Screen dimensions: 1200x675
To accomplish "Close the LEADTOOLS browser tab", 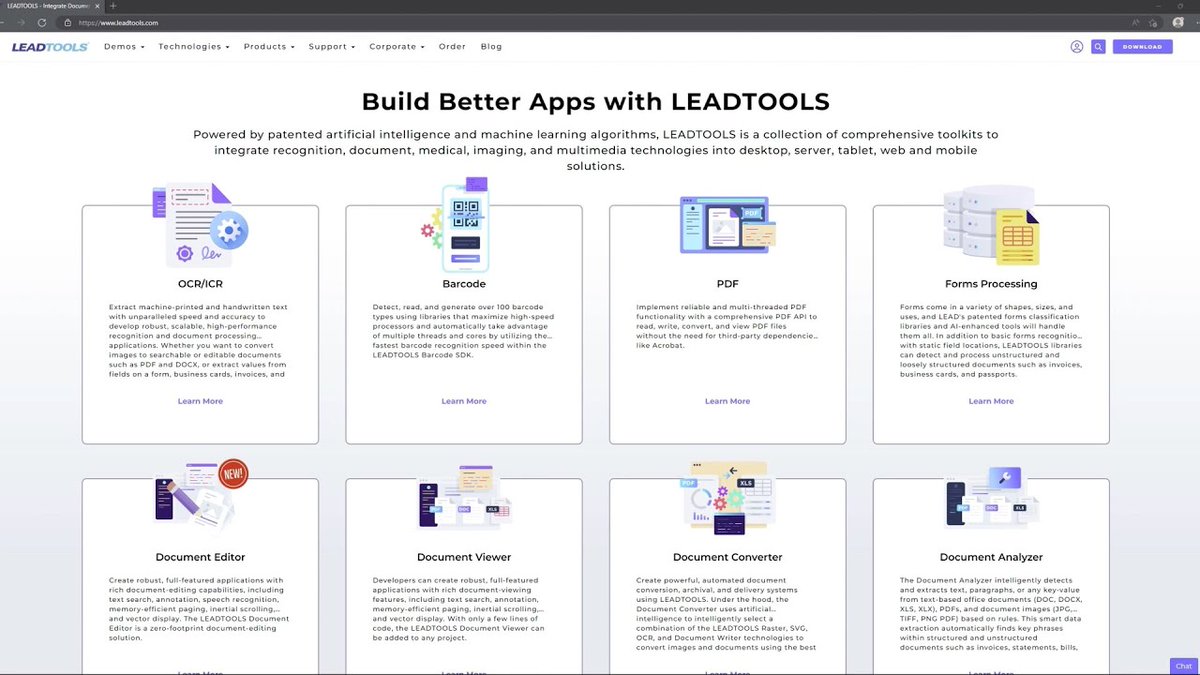I will click(x=97, y=6).
